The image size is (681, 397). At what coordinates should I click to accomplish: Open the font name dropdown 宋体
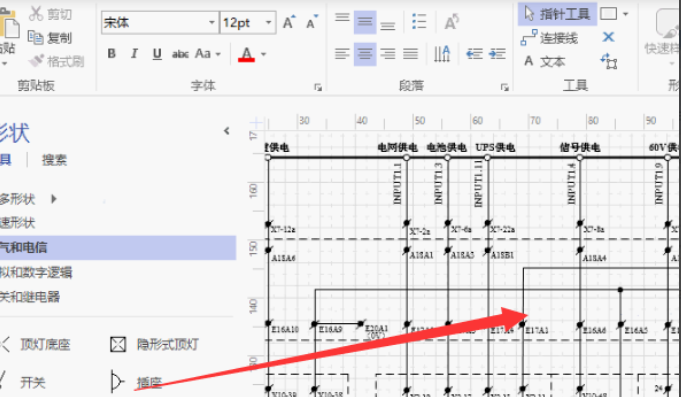pyautogui.click(x=212, y=23)
